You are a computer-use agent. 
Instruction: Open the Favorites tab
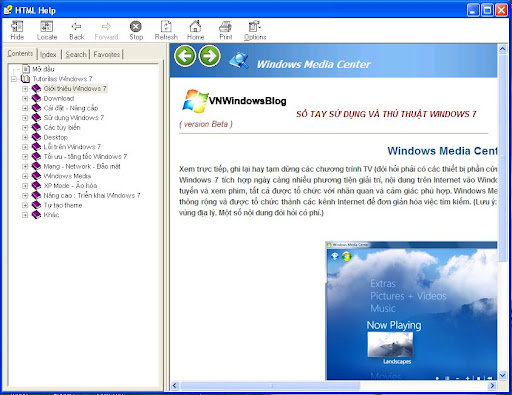coord(106,54)
